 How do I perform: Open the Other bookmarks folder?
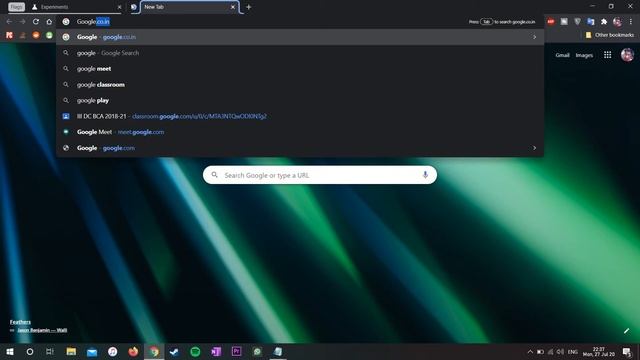pos(610,35)
